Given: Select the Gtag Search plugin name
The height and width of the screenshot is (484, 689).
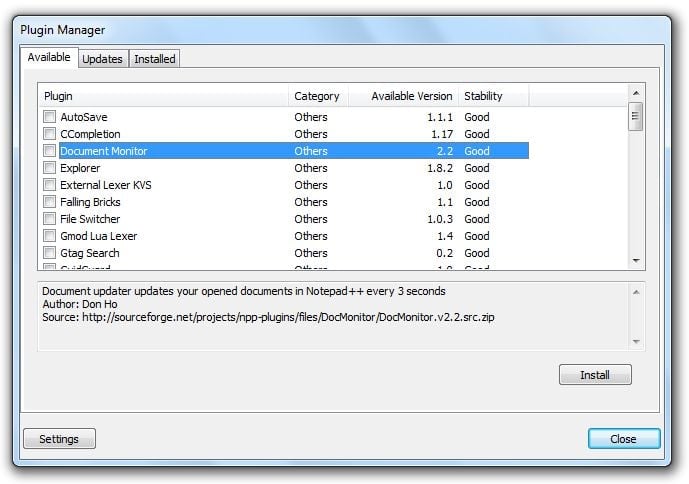Looking at the screenshot, I should point(90,253).
